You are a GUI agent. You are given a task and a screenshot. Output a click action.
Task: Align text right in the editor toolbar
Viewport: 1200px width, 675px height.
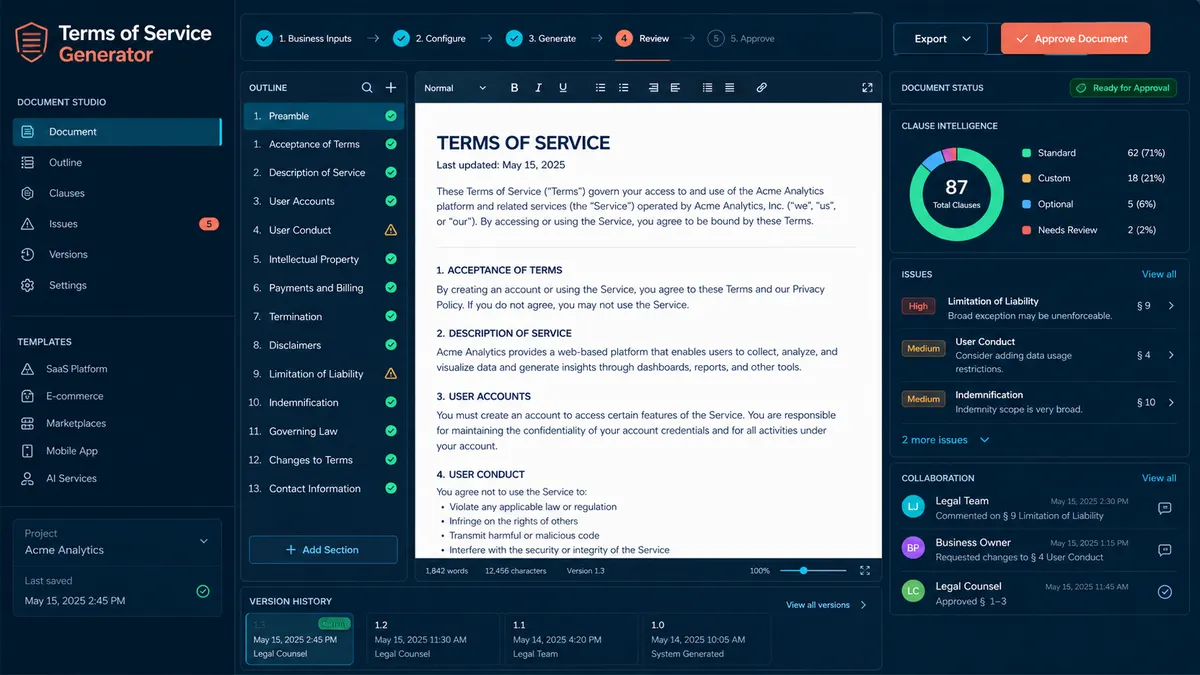click(653, 88)
